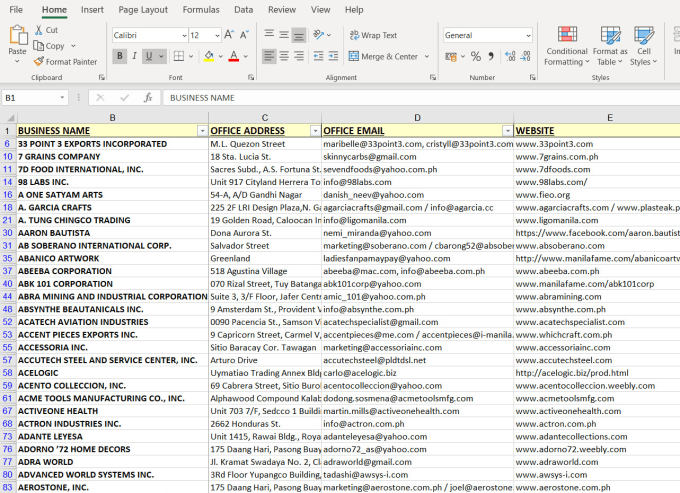Select the yellow fill color button

tap(209, 56)
